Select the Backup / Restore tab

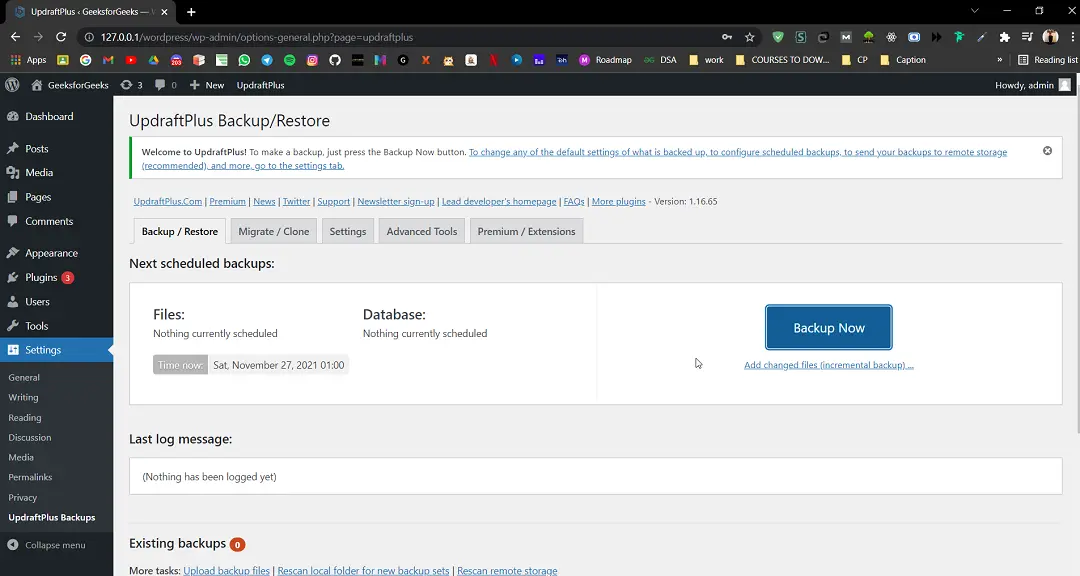click(180, 232)
